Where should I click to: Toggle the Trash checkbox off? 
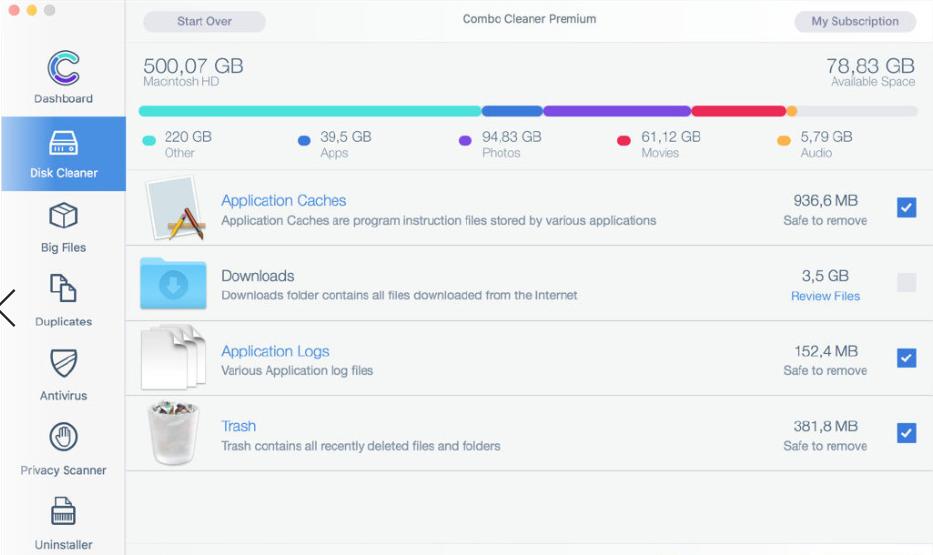coord(906,433)
